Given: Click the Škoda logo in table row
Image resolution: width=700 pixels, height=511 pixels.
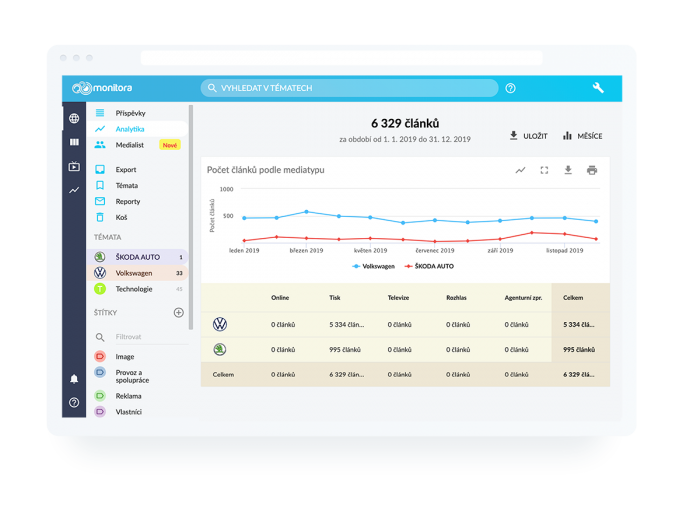Looking at the screenshot, I should tap(220, 349).
